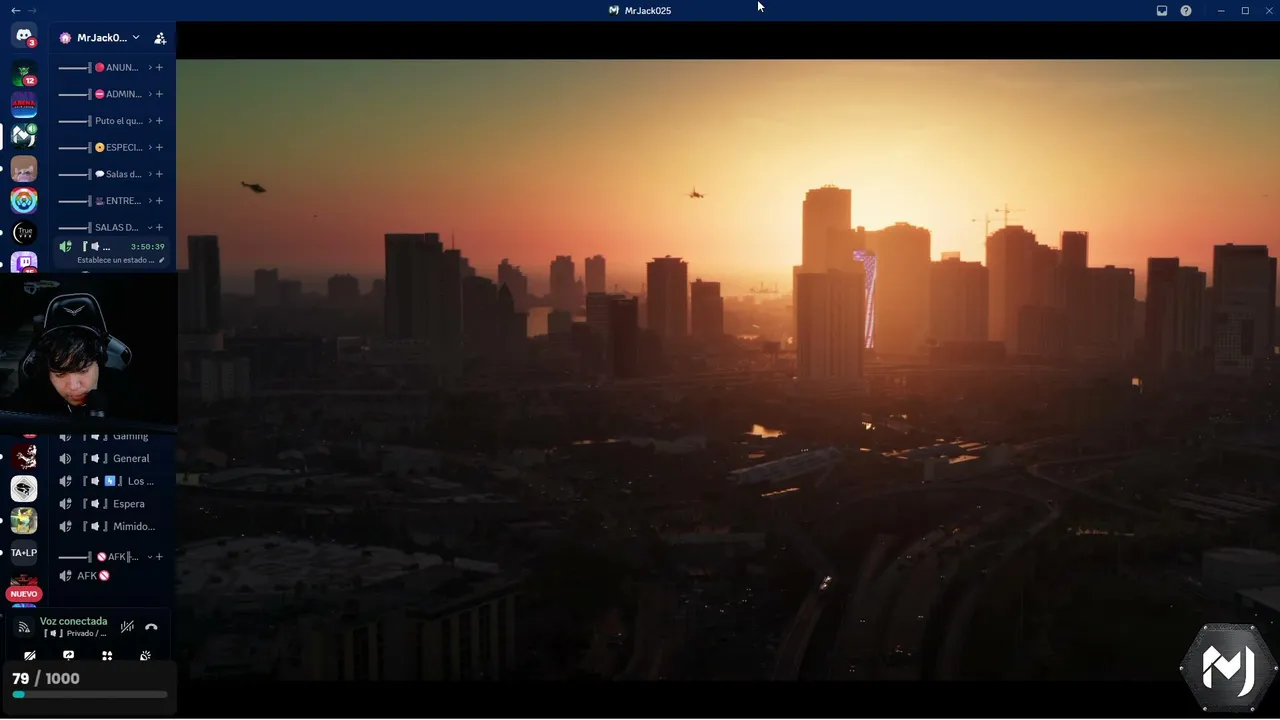Add a channel to Salas d... category
The height and width of the screenshot is (720, 1280).
[159, 174]
